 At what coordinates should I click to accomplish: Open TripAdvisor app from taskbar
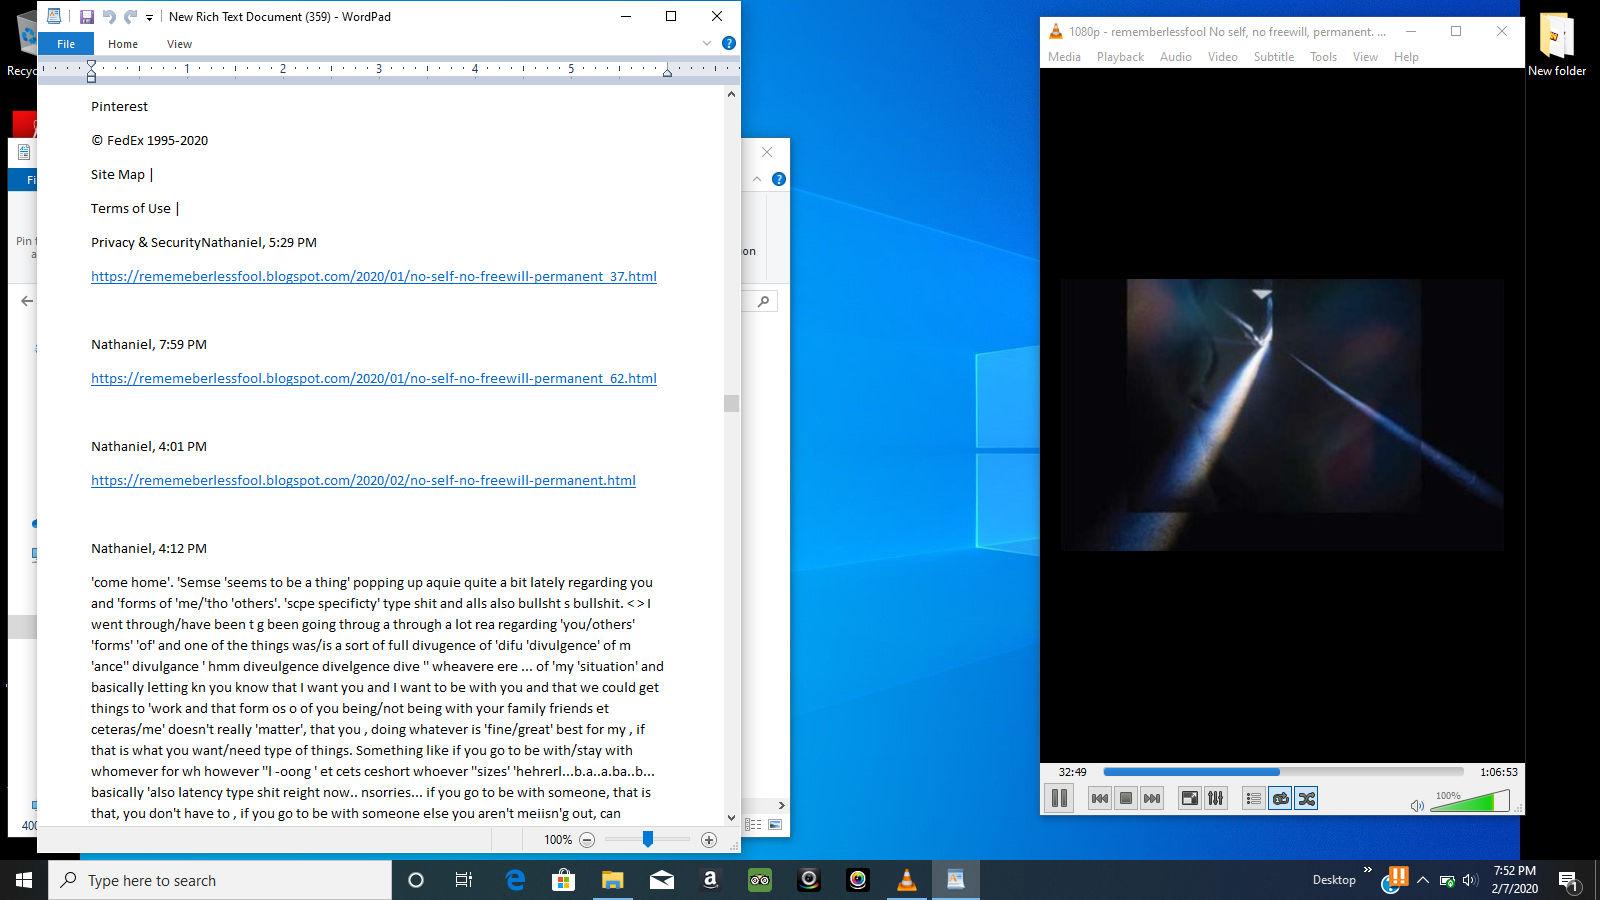(x=759, y=880)
